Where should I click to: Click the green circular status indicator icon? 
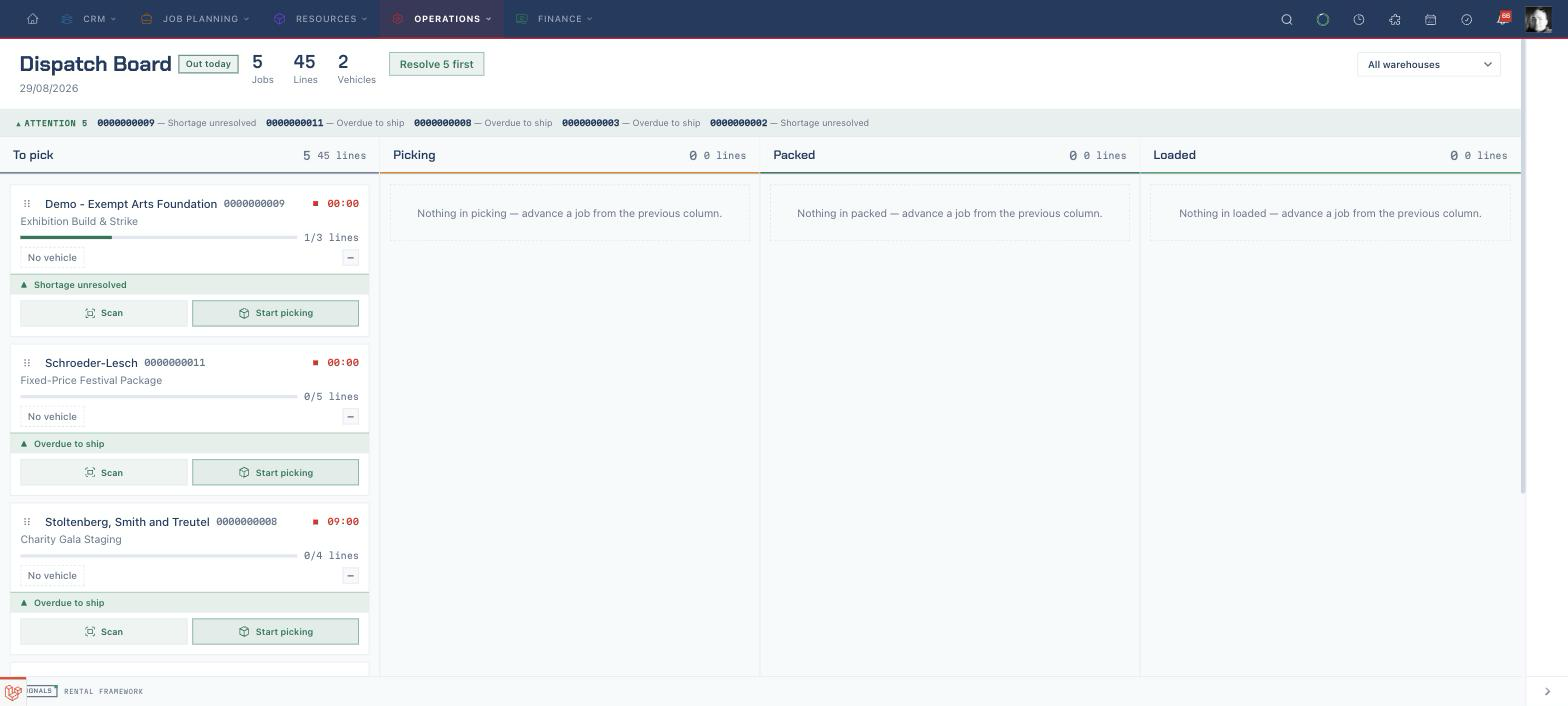coord(1323,19)
